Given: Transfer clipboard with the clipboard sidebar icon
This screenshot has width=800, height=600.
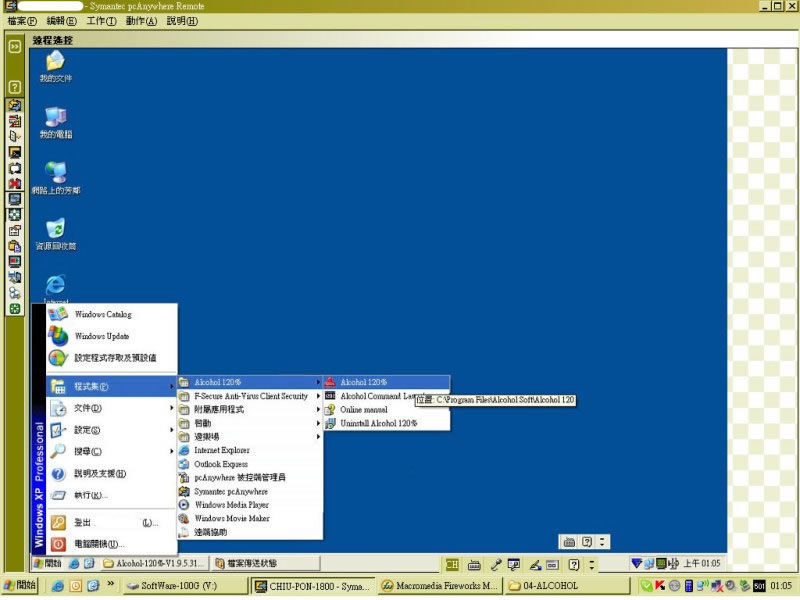Looking at the screenshot, I should coord(15,246).
